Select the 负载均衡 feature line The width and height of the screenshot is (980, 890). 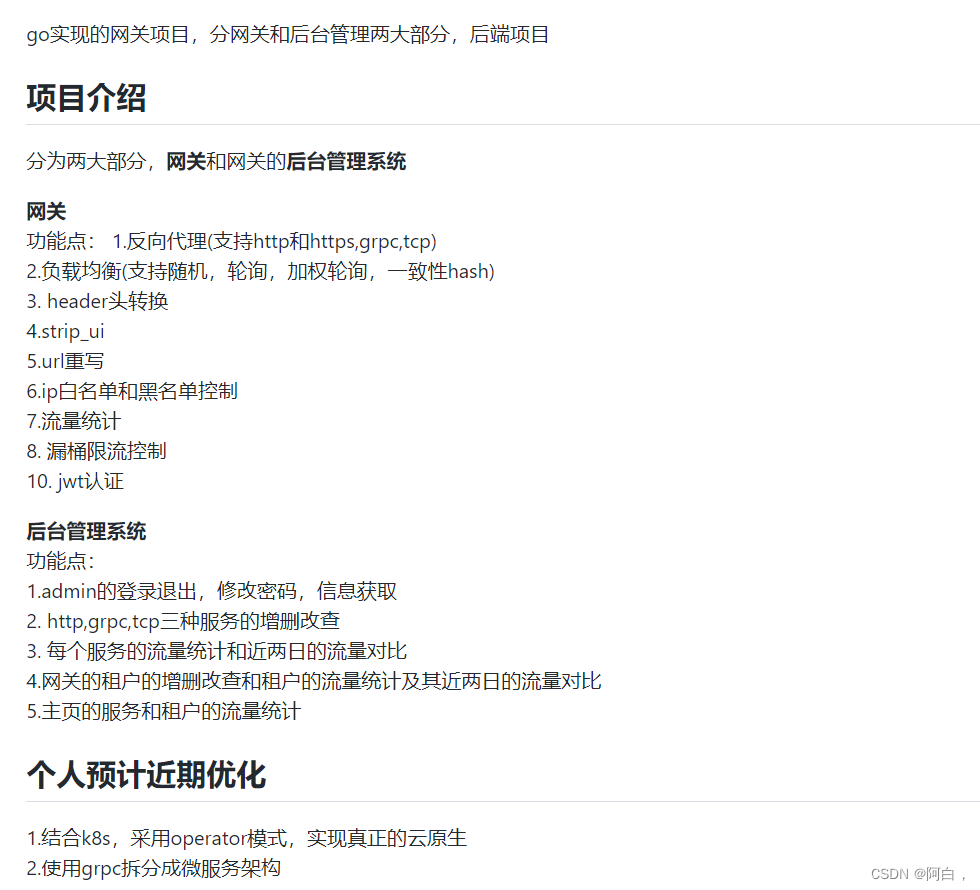coord(260,271)
